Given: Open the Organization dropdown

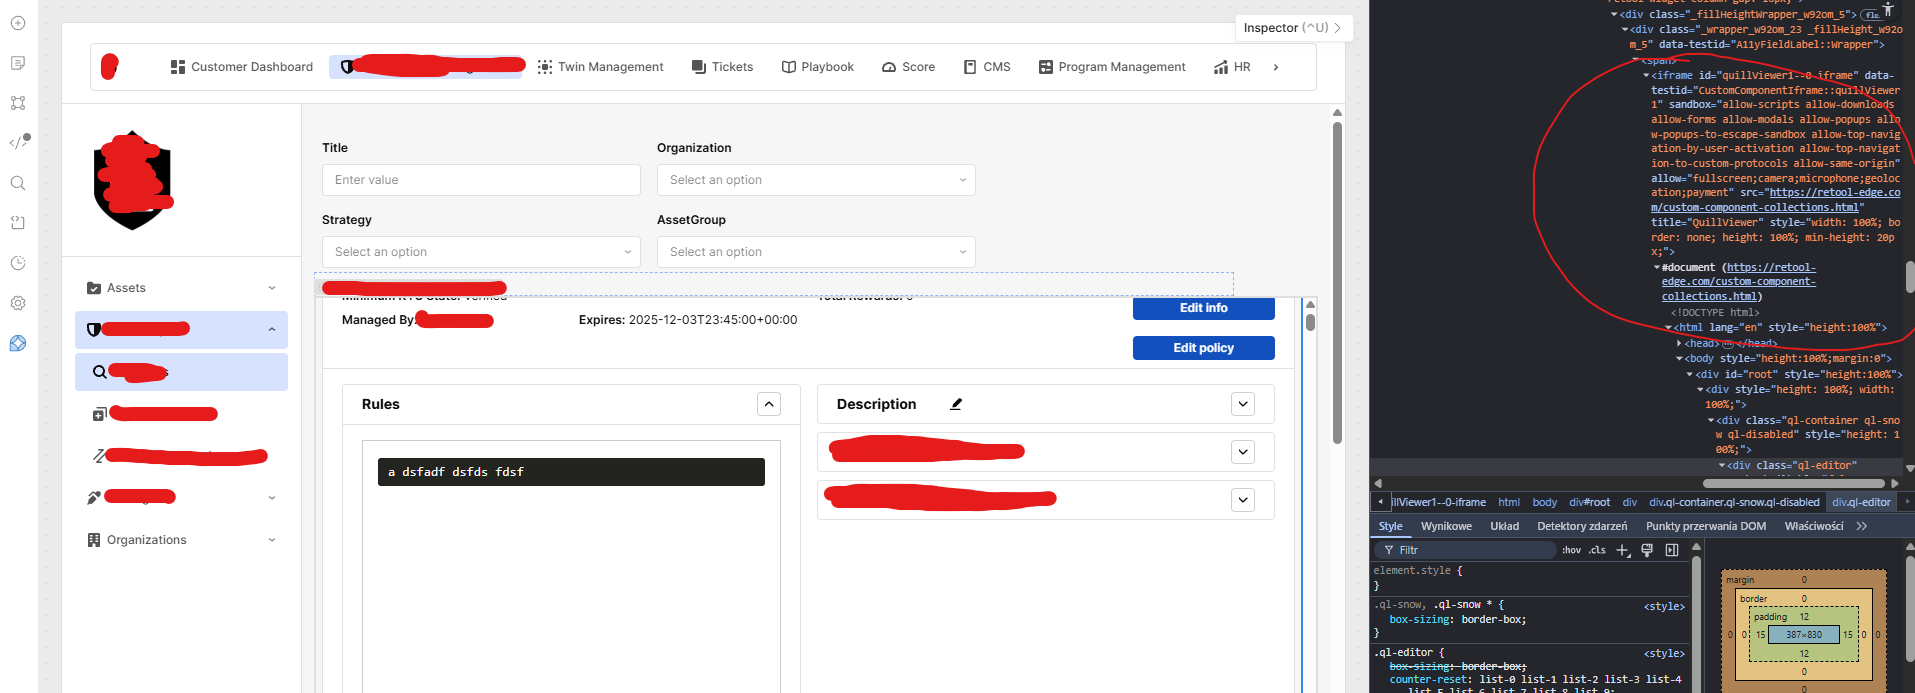Looking at the screenshot, I should pos(816,180).
